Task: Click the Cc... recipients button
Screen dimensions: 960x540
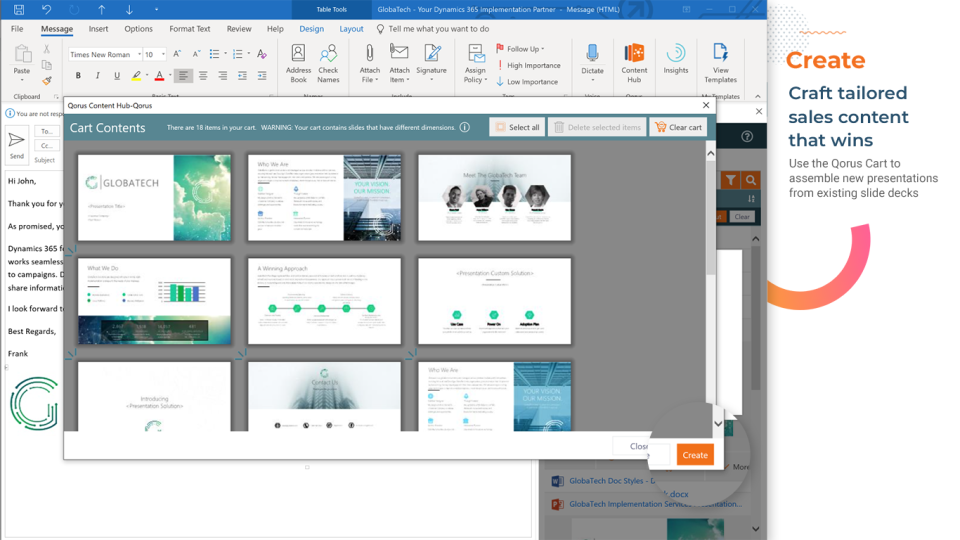Action: tap(47, 146)
